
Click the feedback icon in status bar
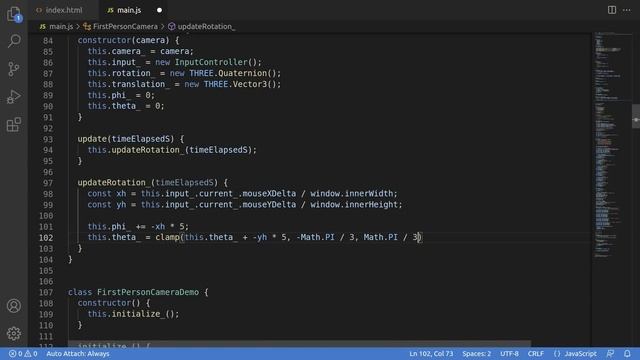coord(610,353)
